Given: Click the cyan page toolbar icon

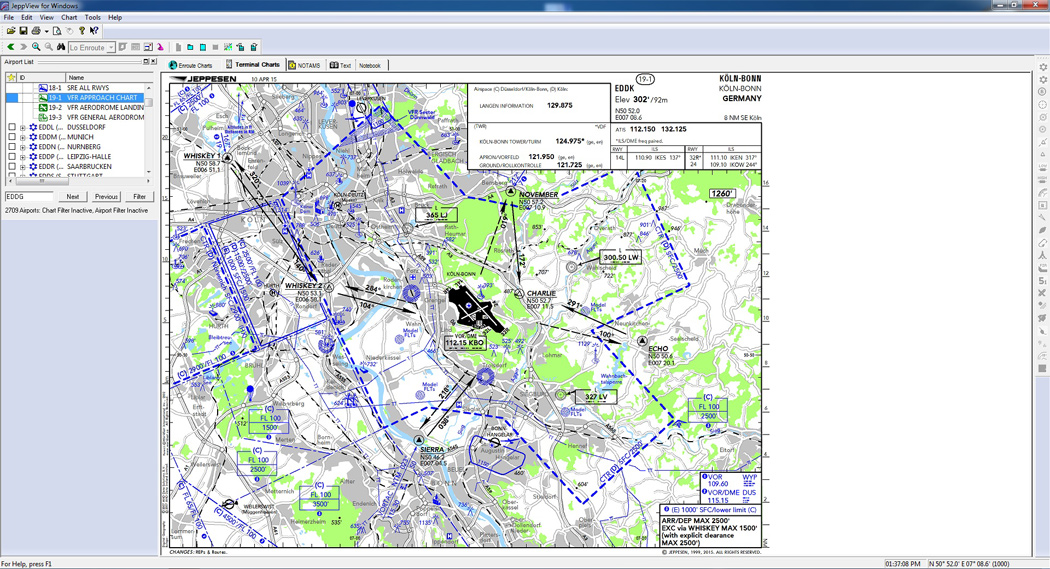Looking at the screenshot, I should click(203, 47).
